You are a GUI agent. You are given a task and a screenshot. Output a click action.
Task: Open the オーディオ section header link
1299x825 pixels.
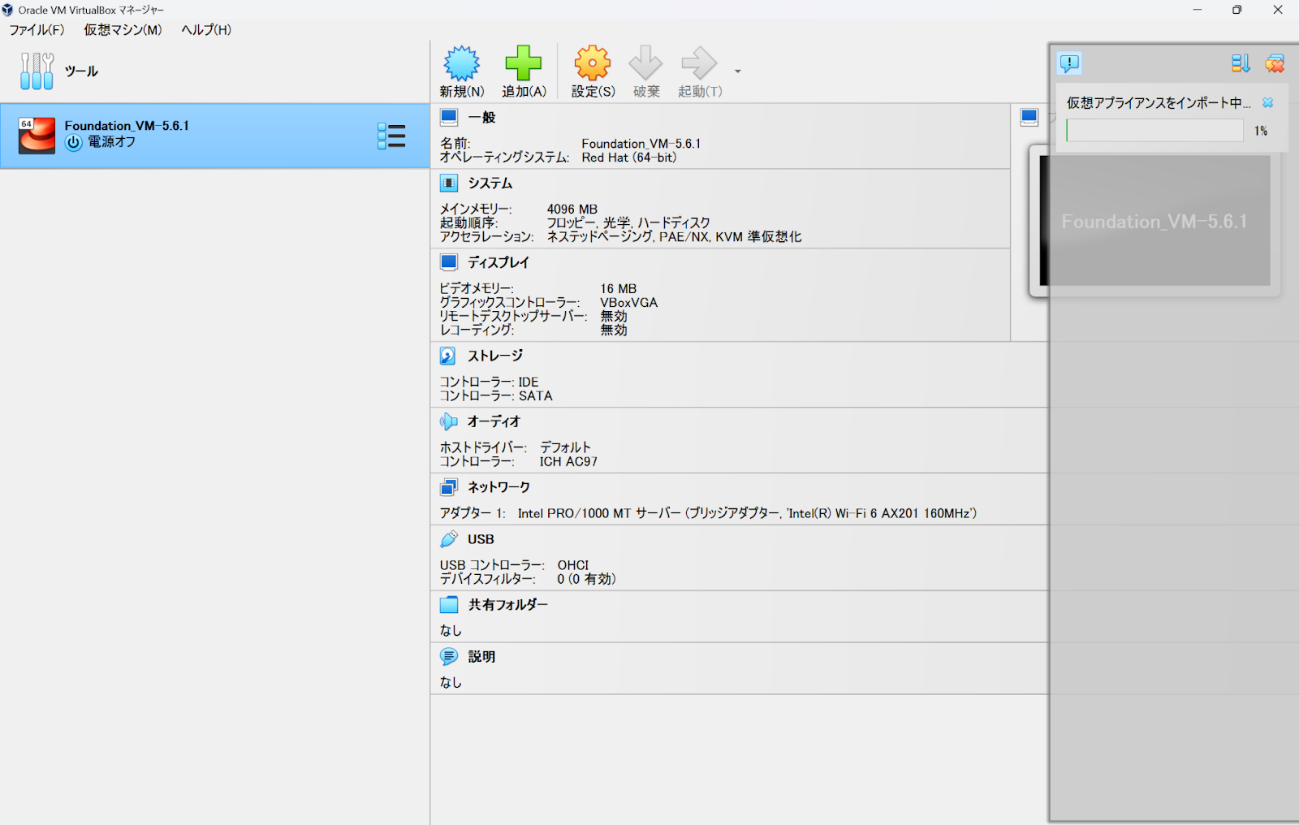pos(494,421)
